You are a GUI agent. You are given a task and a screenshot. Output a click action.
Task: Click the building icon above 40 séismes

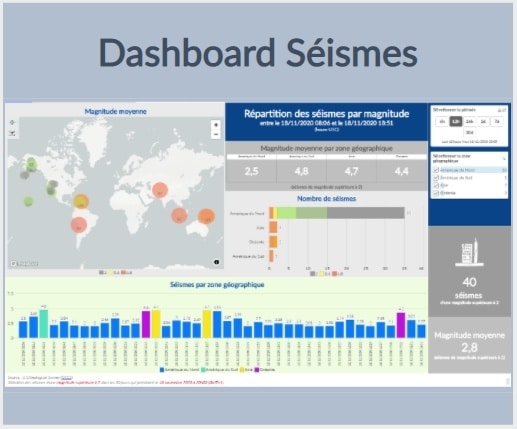tap(469, 252)
